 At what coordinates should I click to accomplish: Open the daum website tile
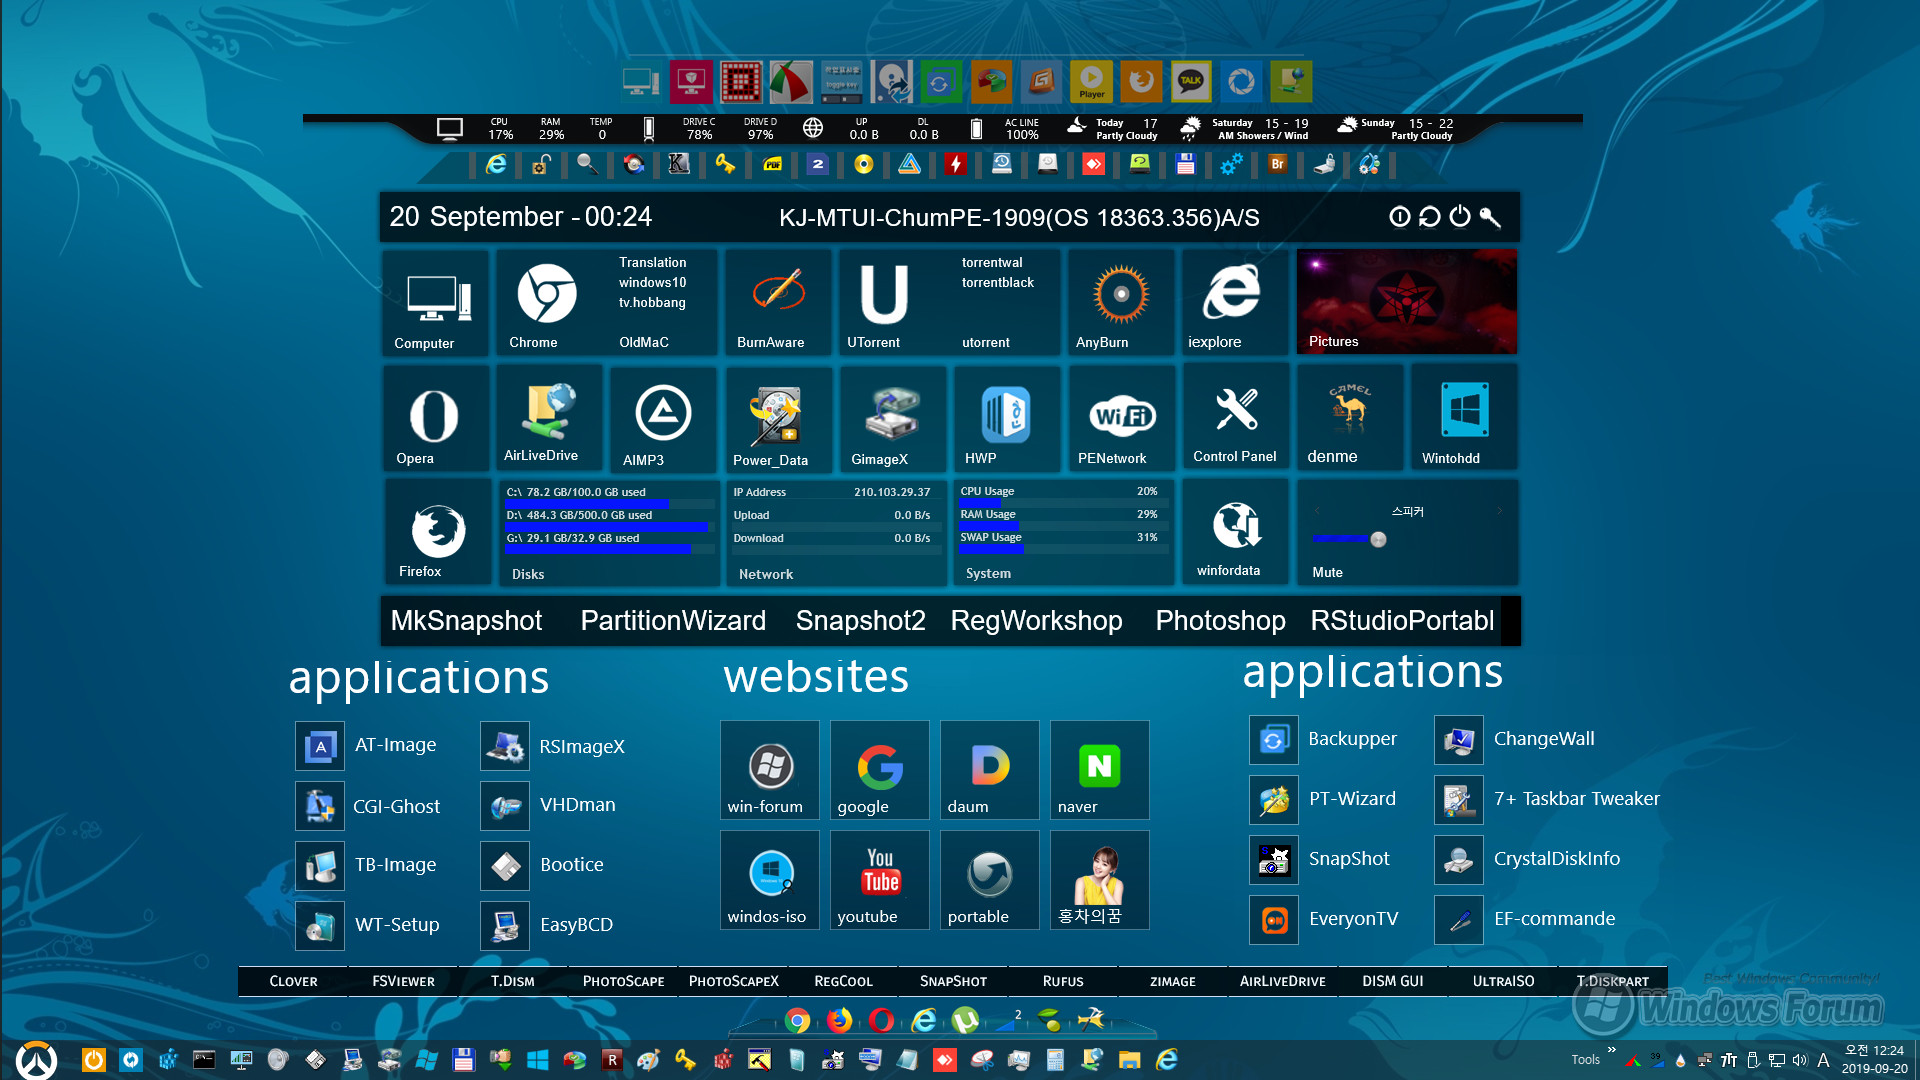989,770
